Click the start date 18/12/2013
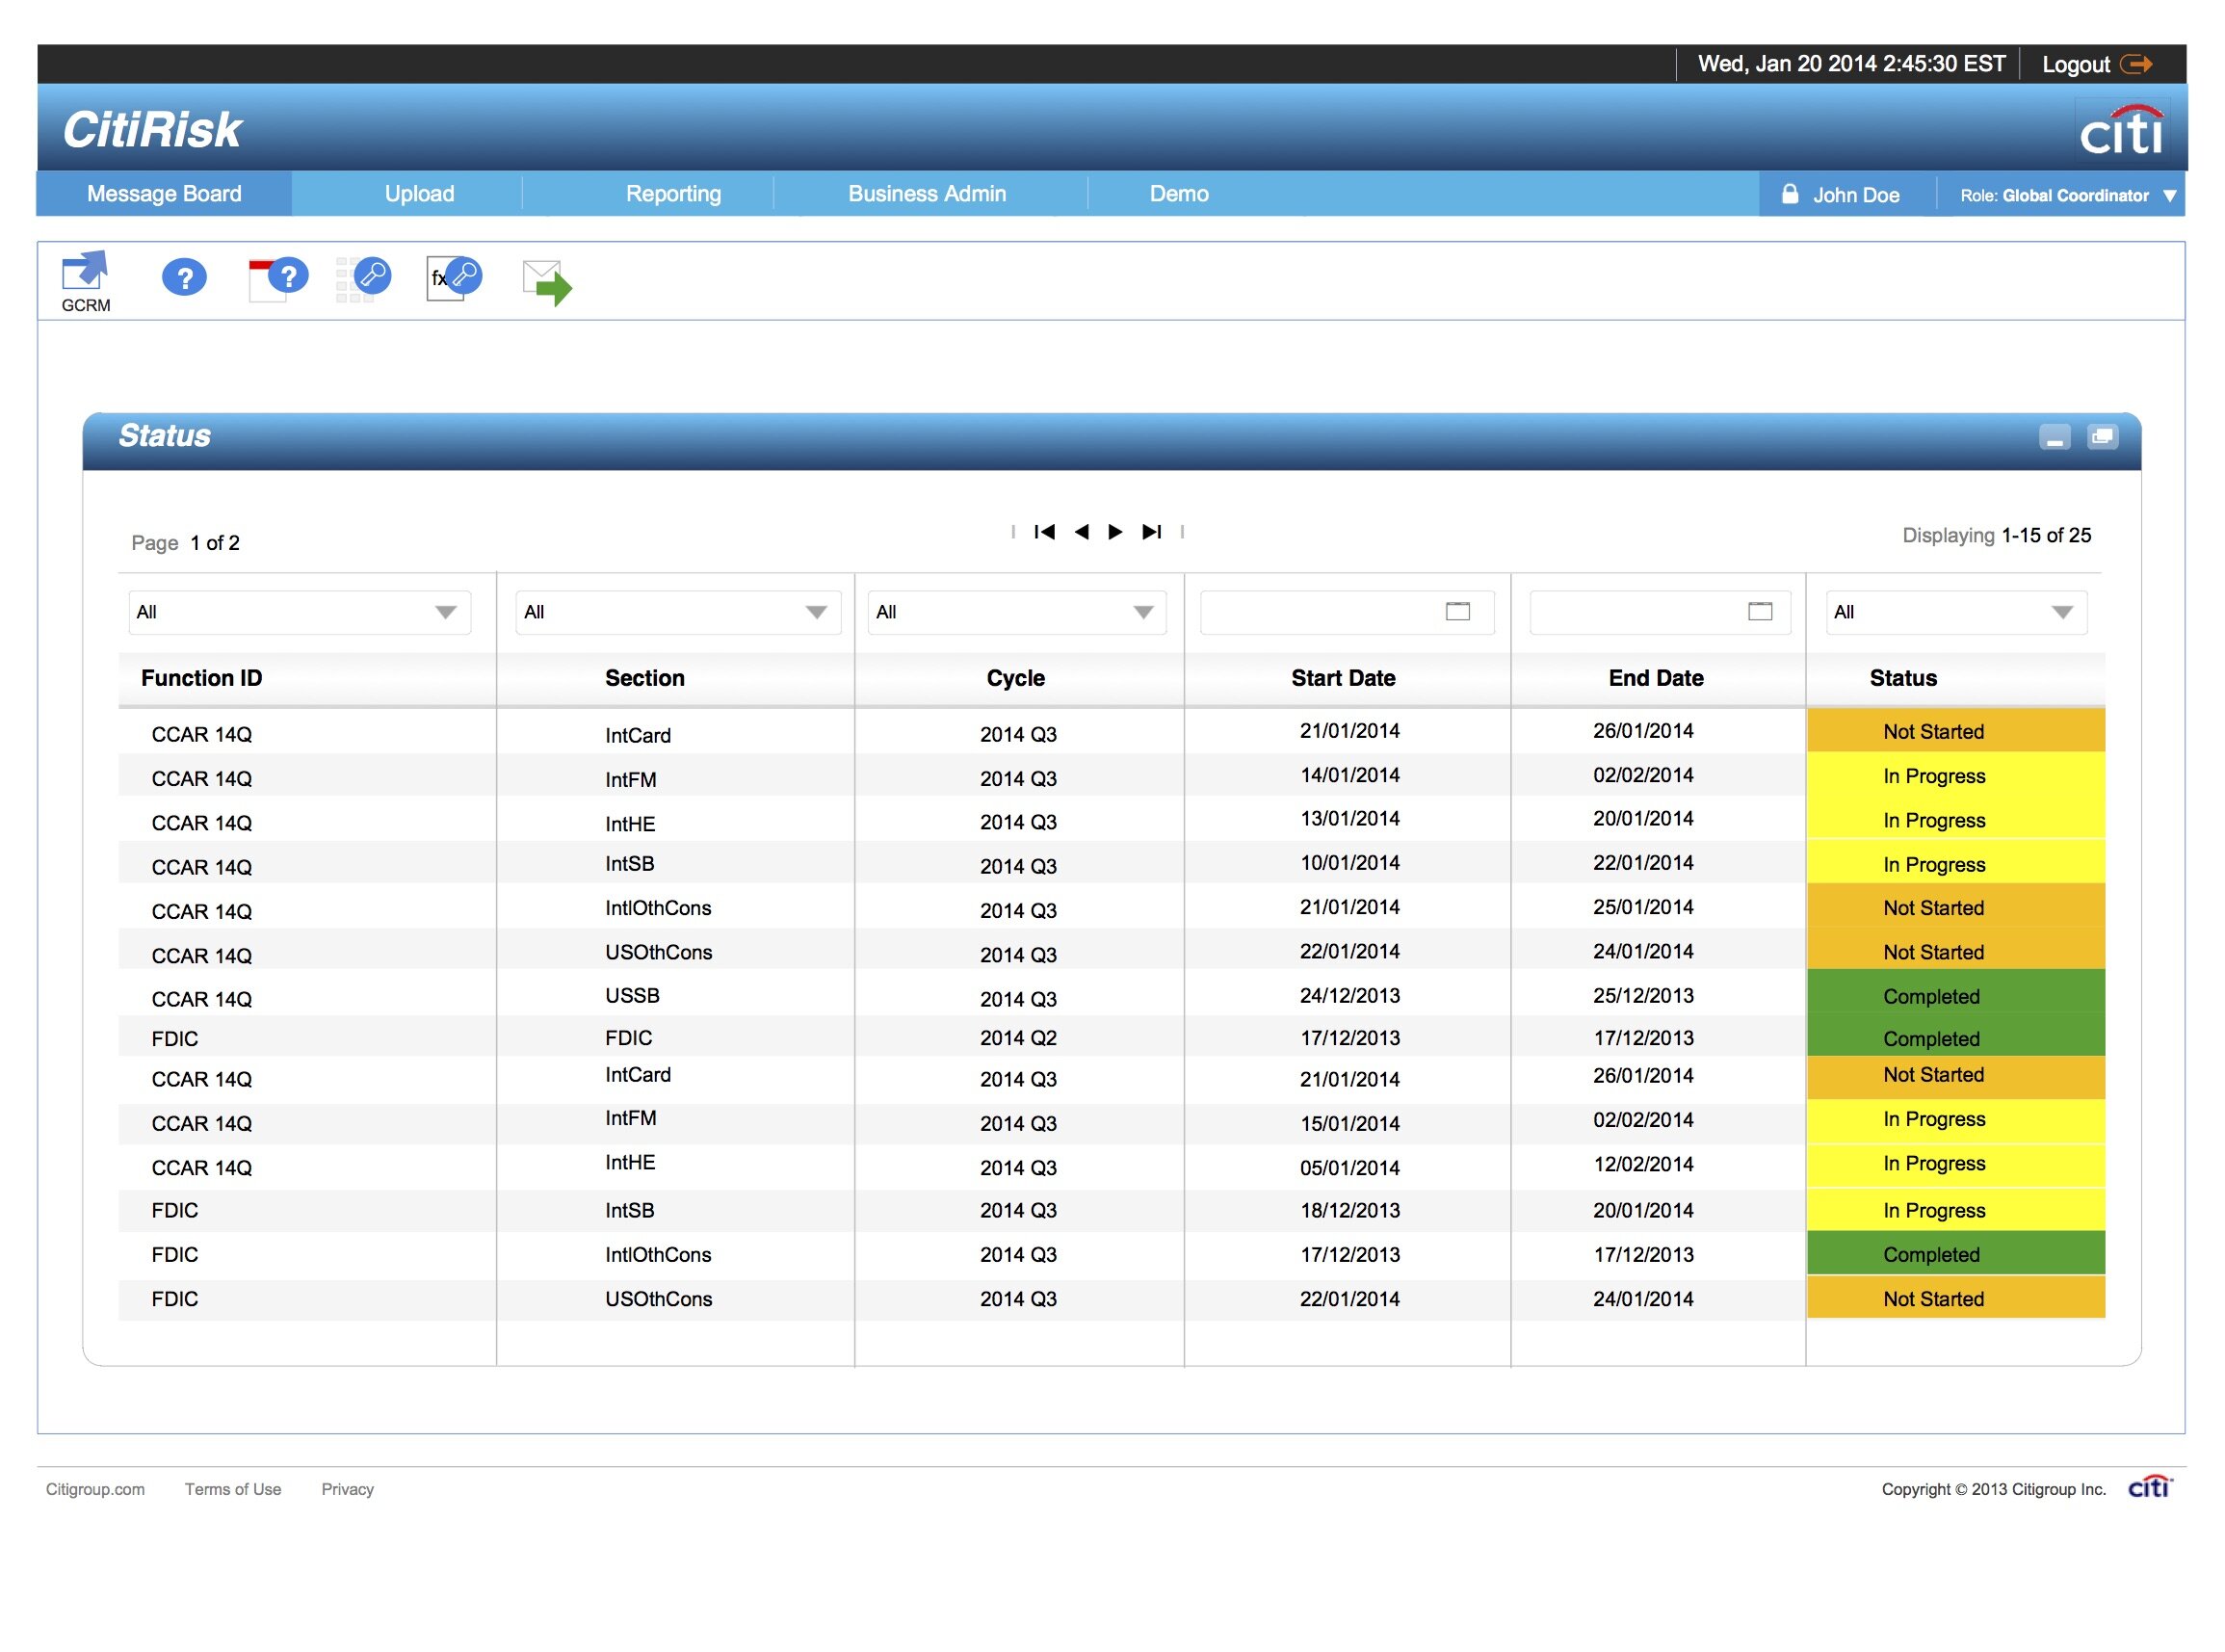 click(1350, 1211)
